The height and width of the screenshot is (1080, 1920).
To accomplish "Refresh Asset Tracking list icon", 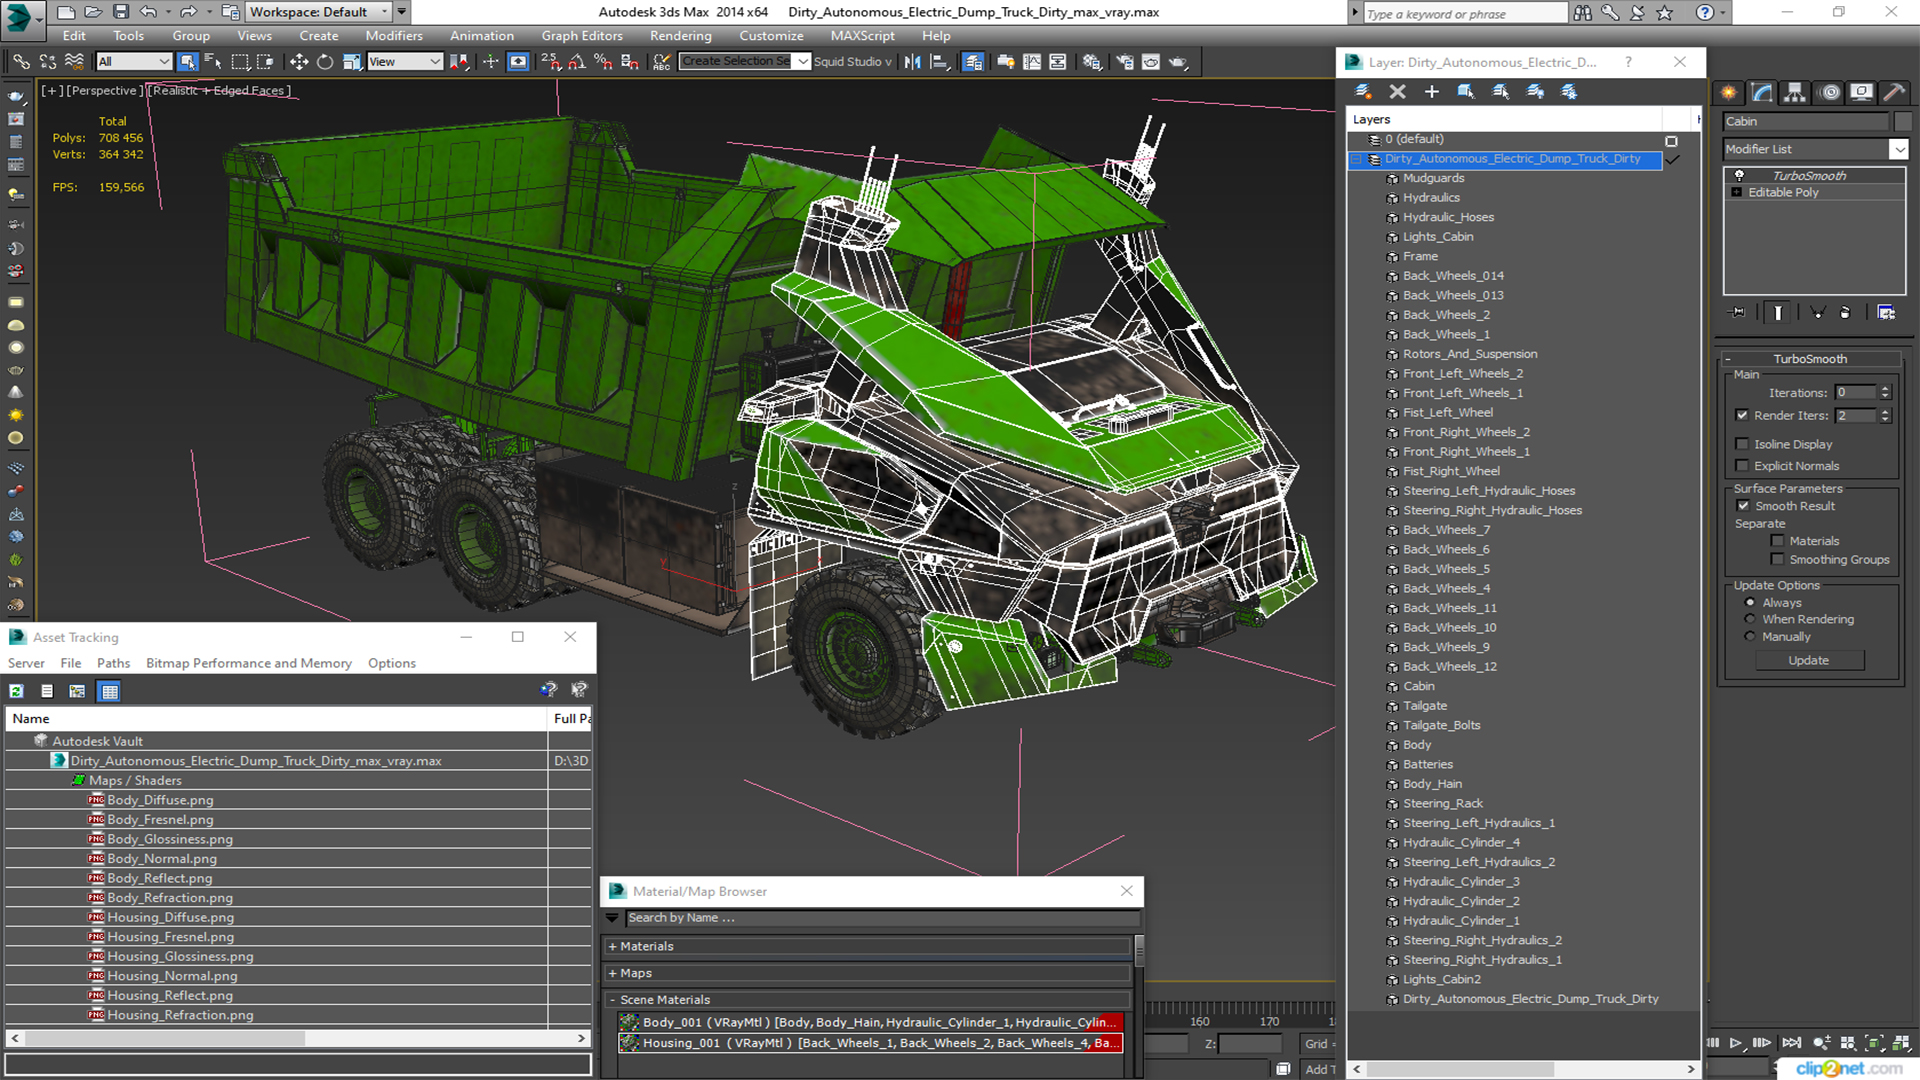I will (17, 691).
